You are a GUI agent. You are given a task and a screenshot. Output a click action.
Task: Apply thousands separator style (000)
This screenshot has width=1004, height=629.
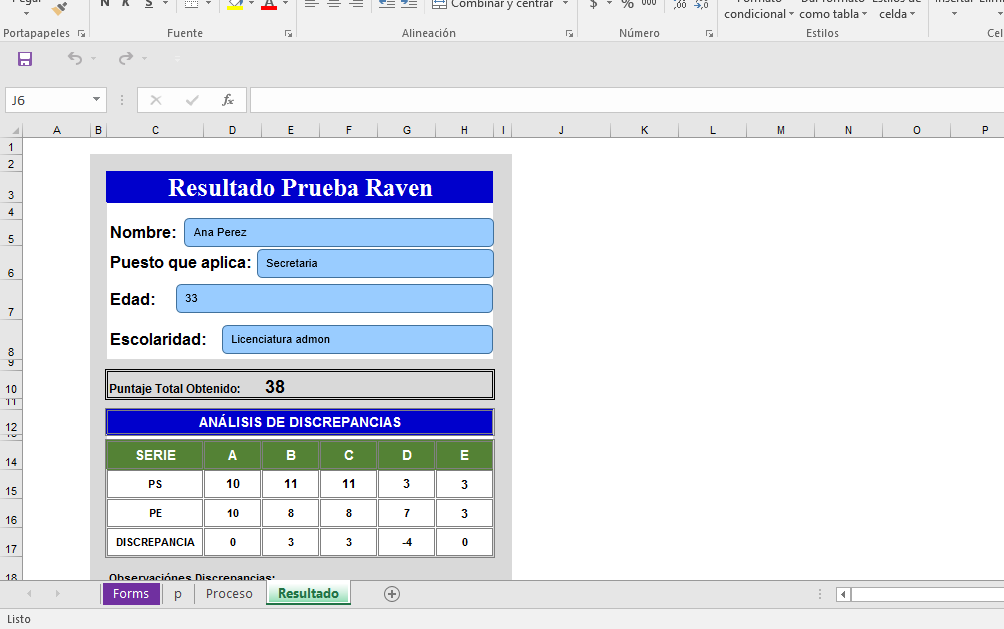coord(649,3)
